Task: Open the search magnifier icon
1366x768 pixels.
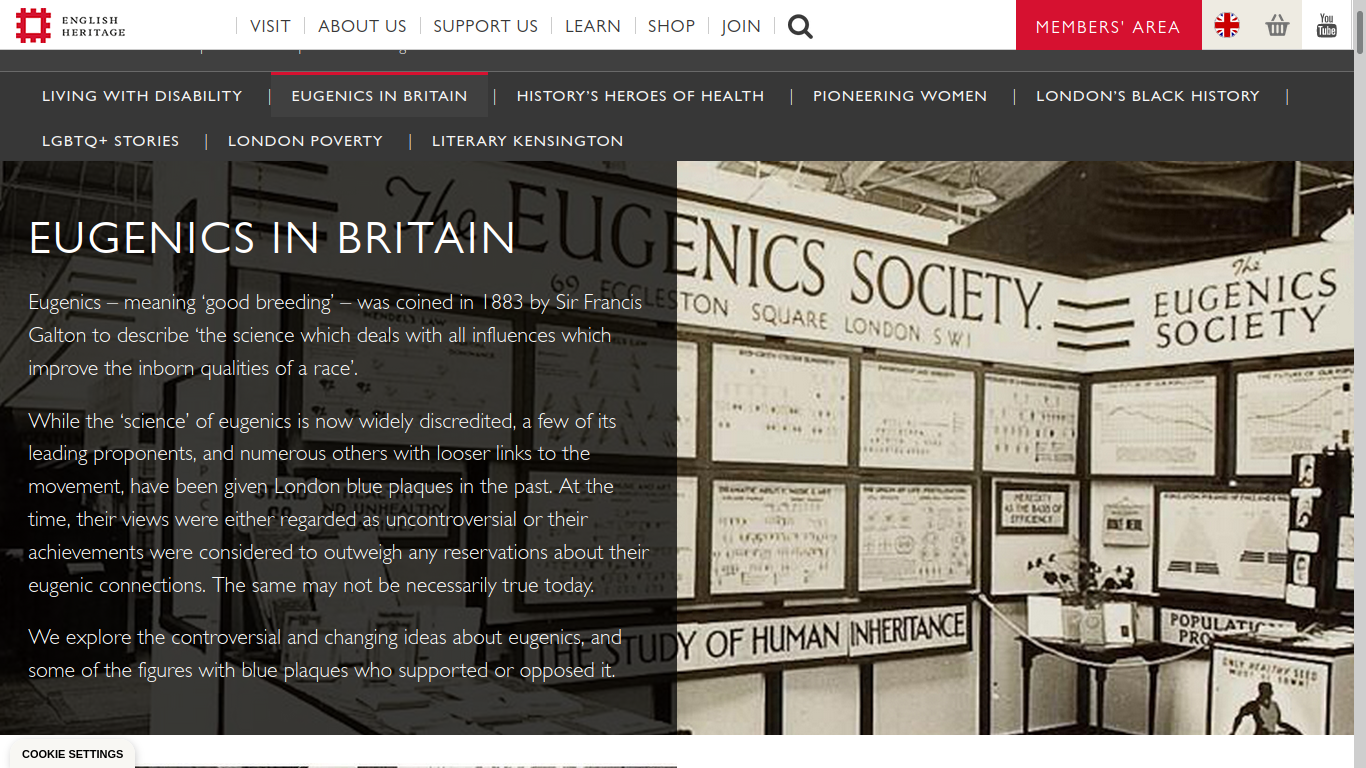Action: point(800,26)
